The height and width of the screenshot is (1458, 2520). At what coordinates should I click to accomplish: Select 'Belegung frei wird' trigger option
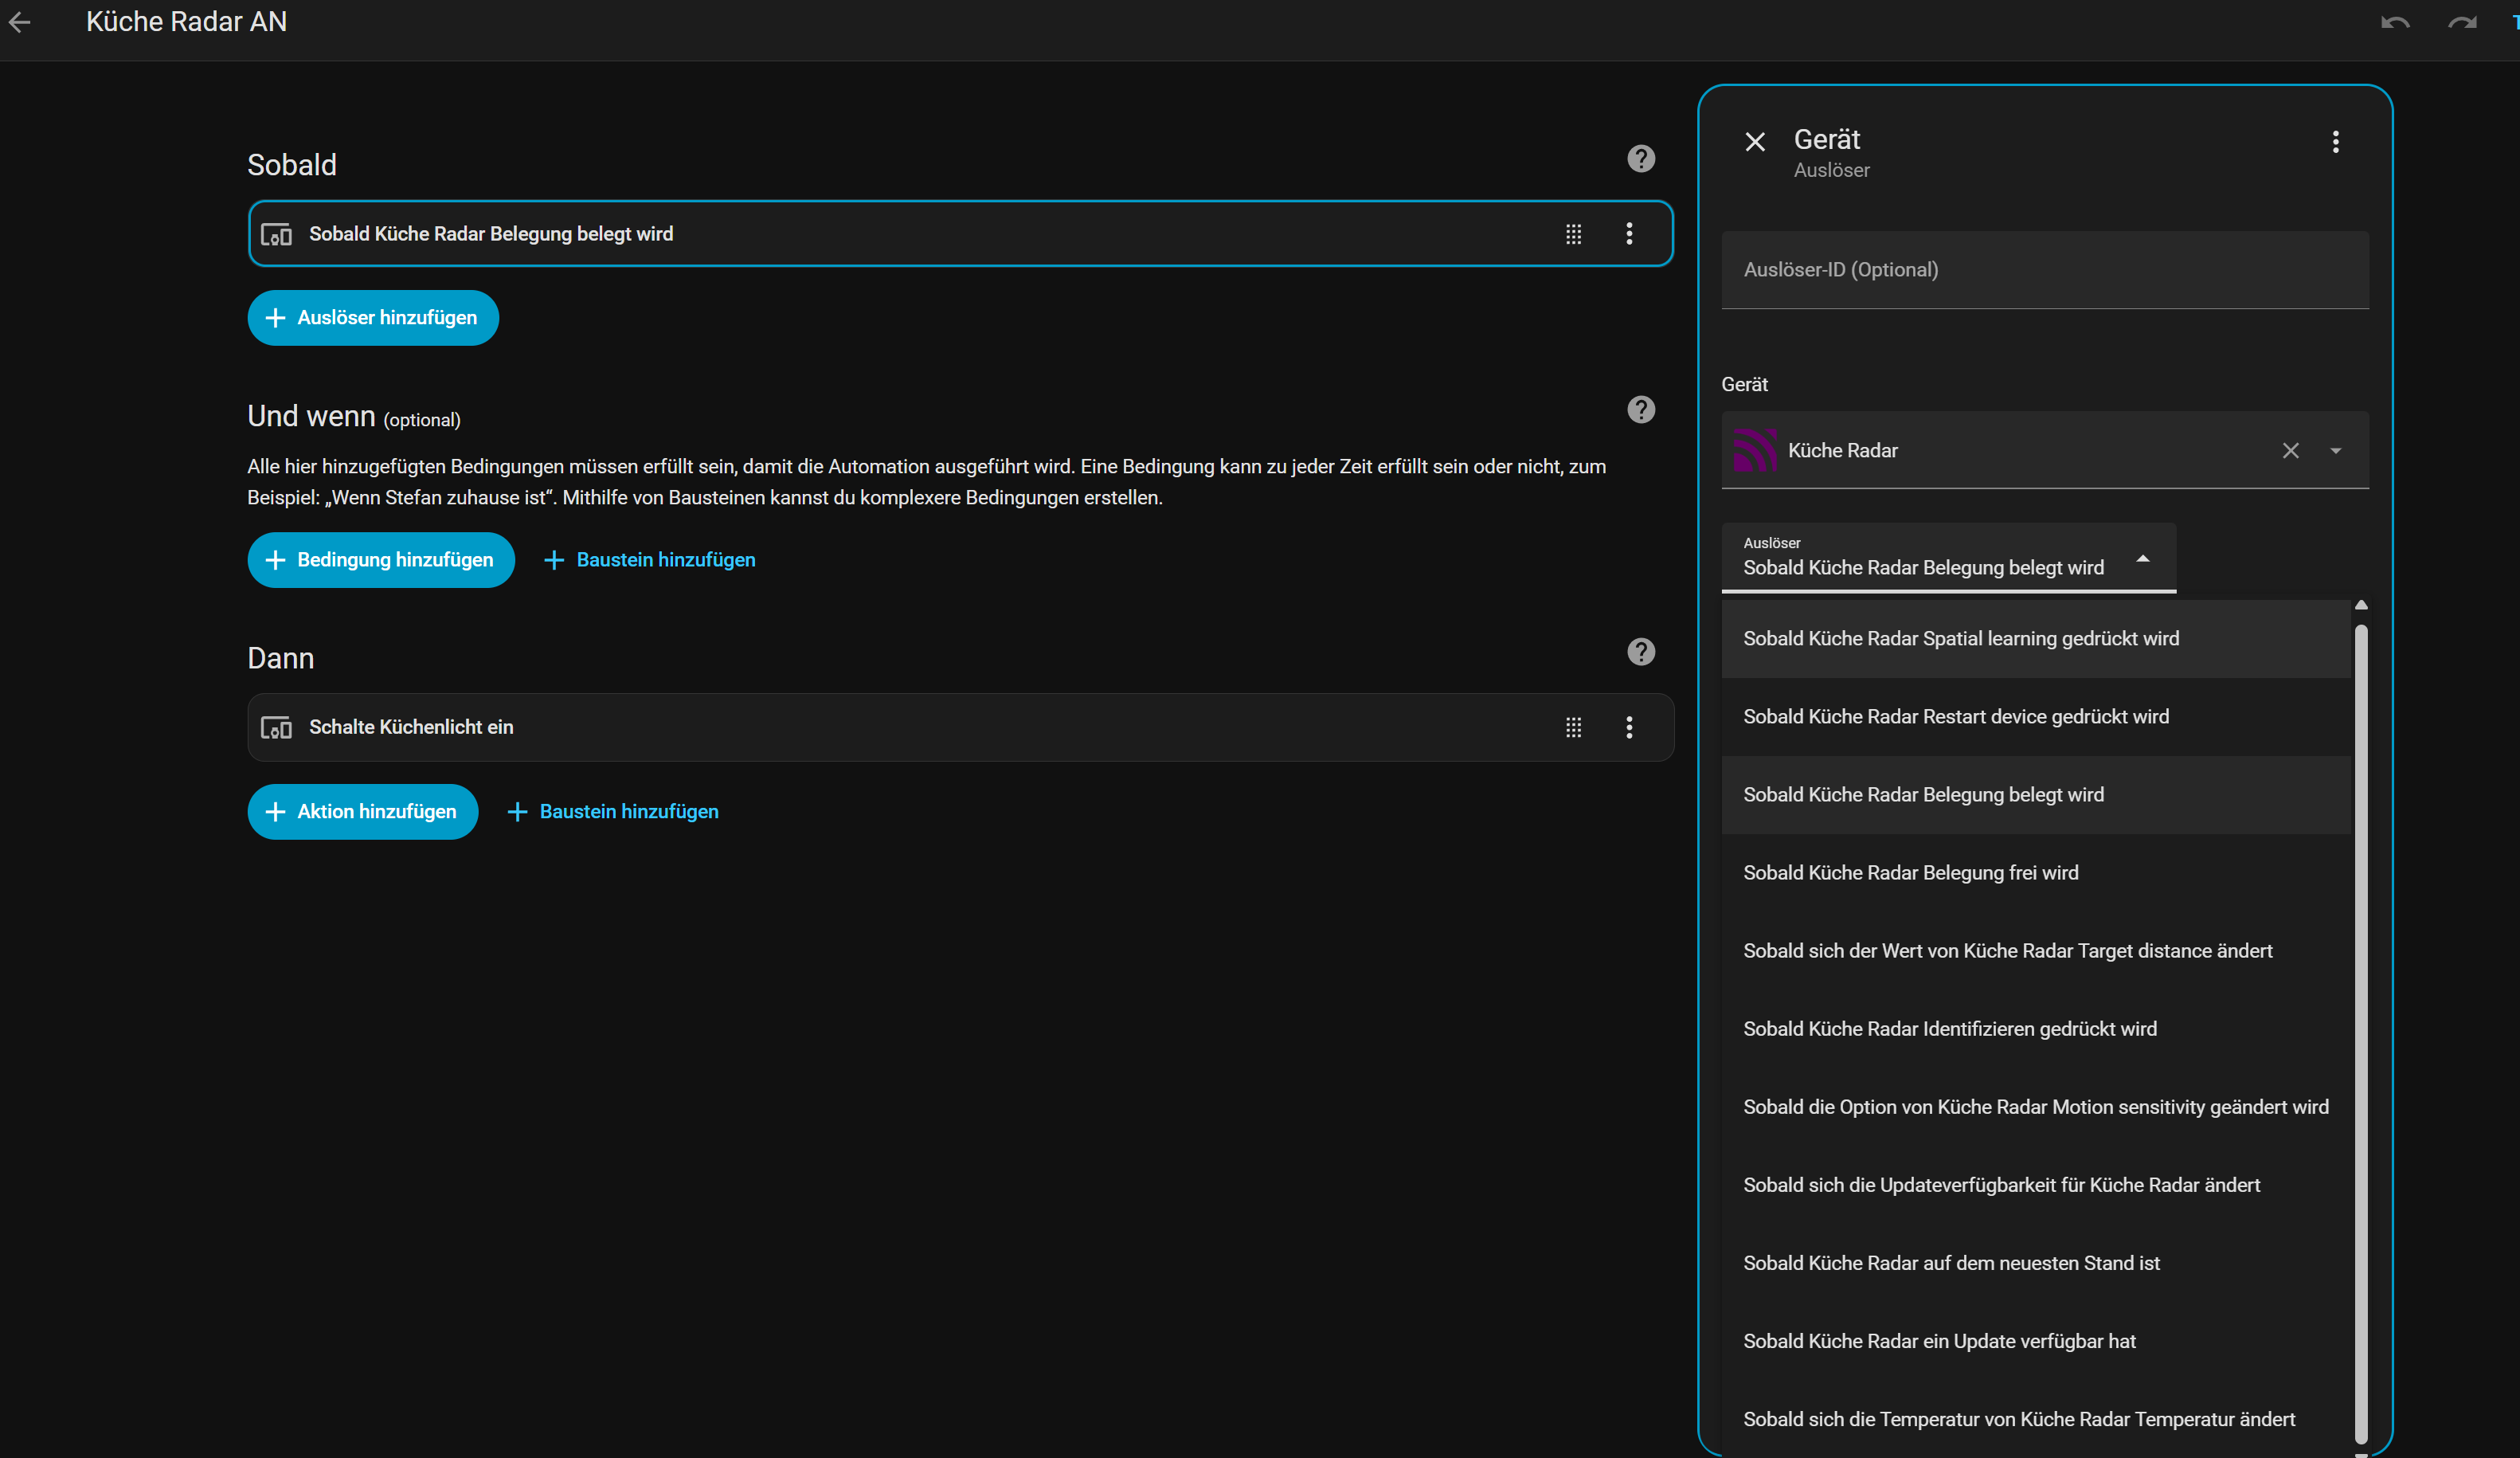1910,873
